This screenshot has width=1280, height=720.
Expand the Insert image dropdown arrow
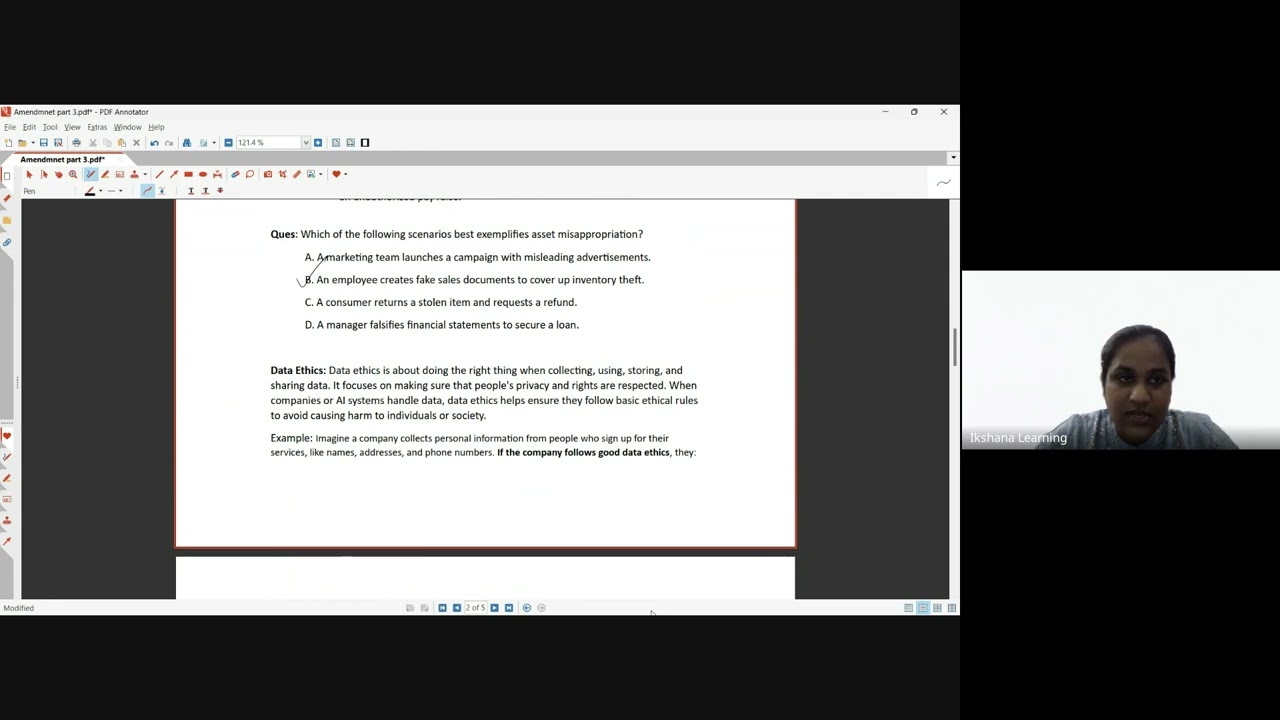click(320, 174)
